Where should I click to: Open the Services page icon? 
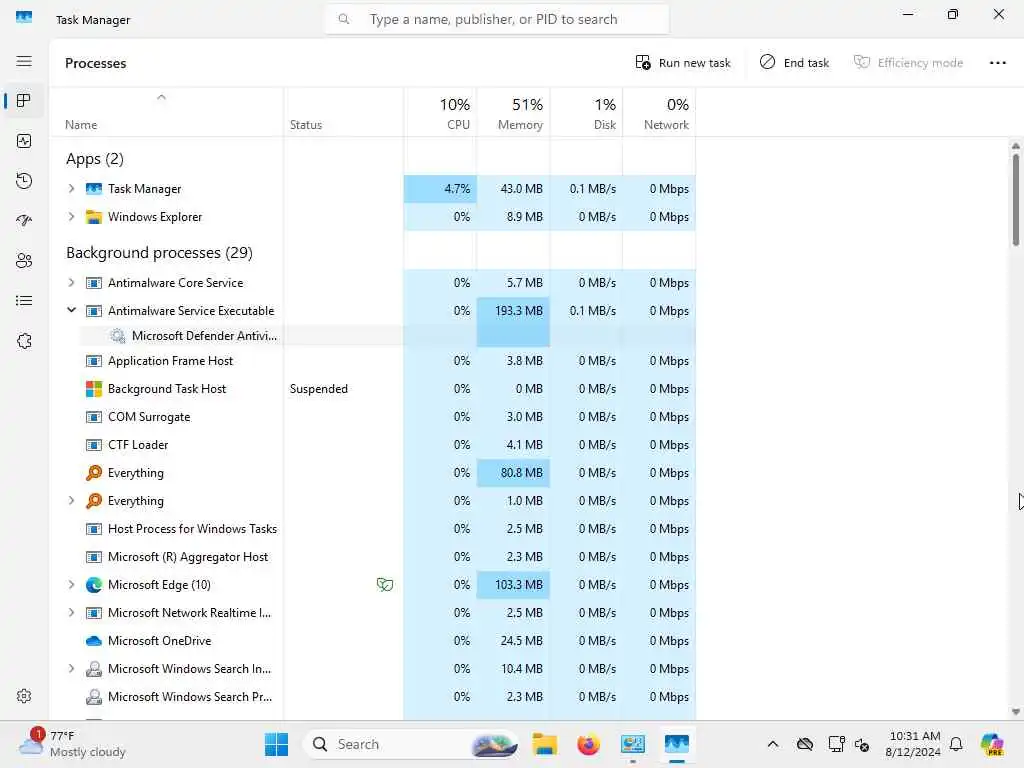pyautogui.click(x=24, y=341)
